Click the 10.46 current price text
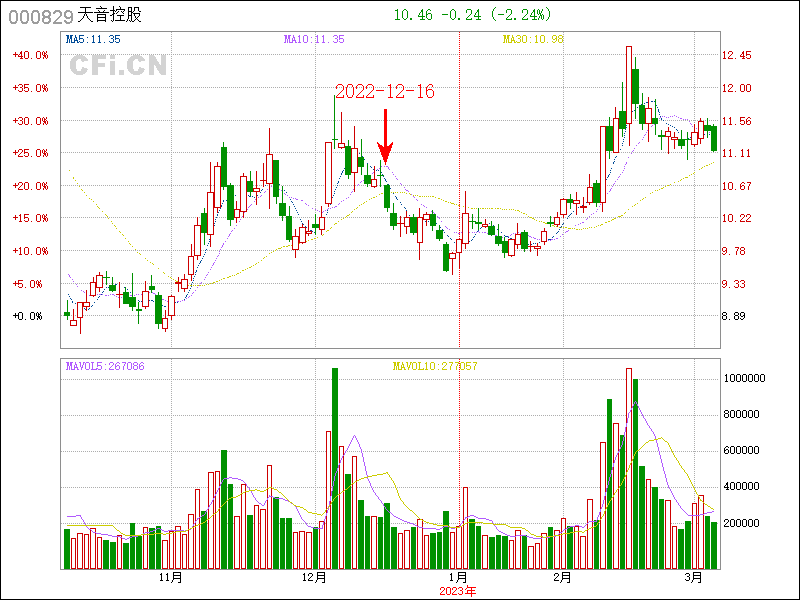The image size is (800, 600). (413, 15)
